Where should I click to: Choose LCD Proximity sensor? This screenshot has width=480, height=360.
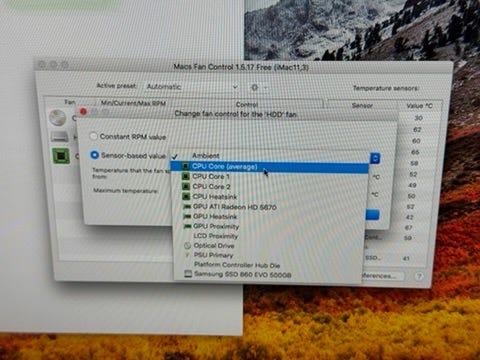pos(269,236)
